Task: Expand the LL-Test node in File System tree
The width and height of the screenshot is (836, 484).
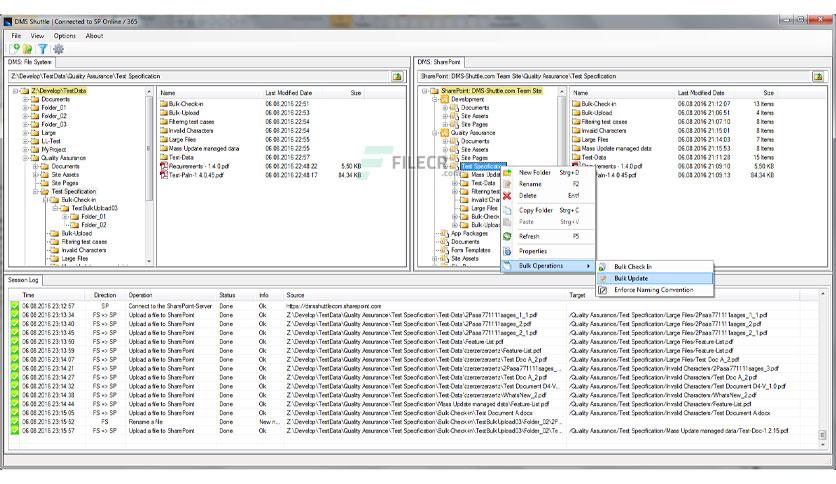Action: 25,141
